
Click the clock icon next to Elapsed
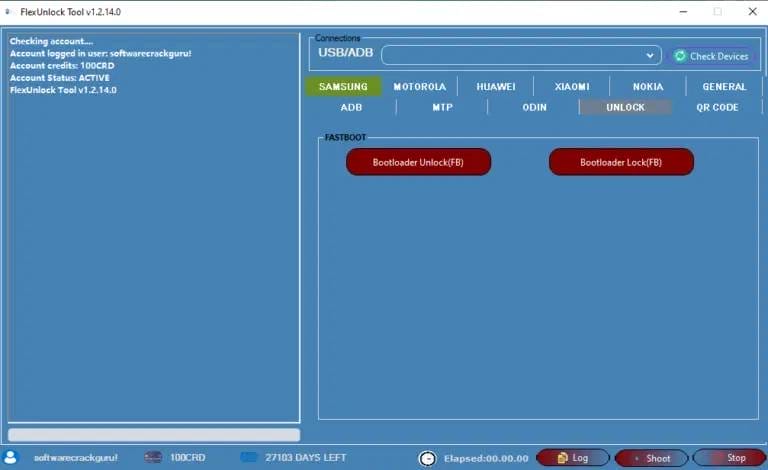tap(428, 458)
